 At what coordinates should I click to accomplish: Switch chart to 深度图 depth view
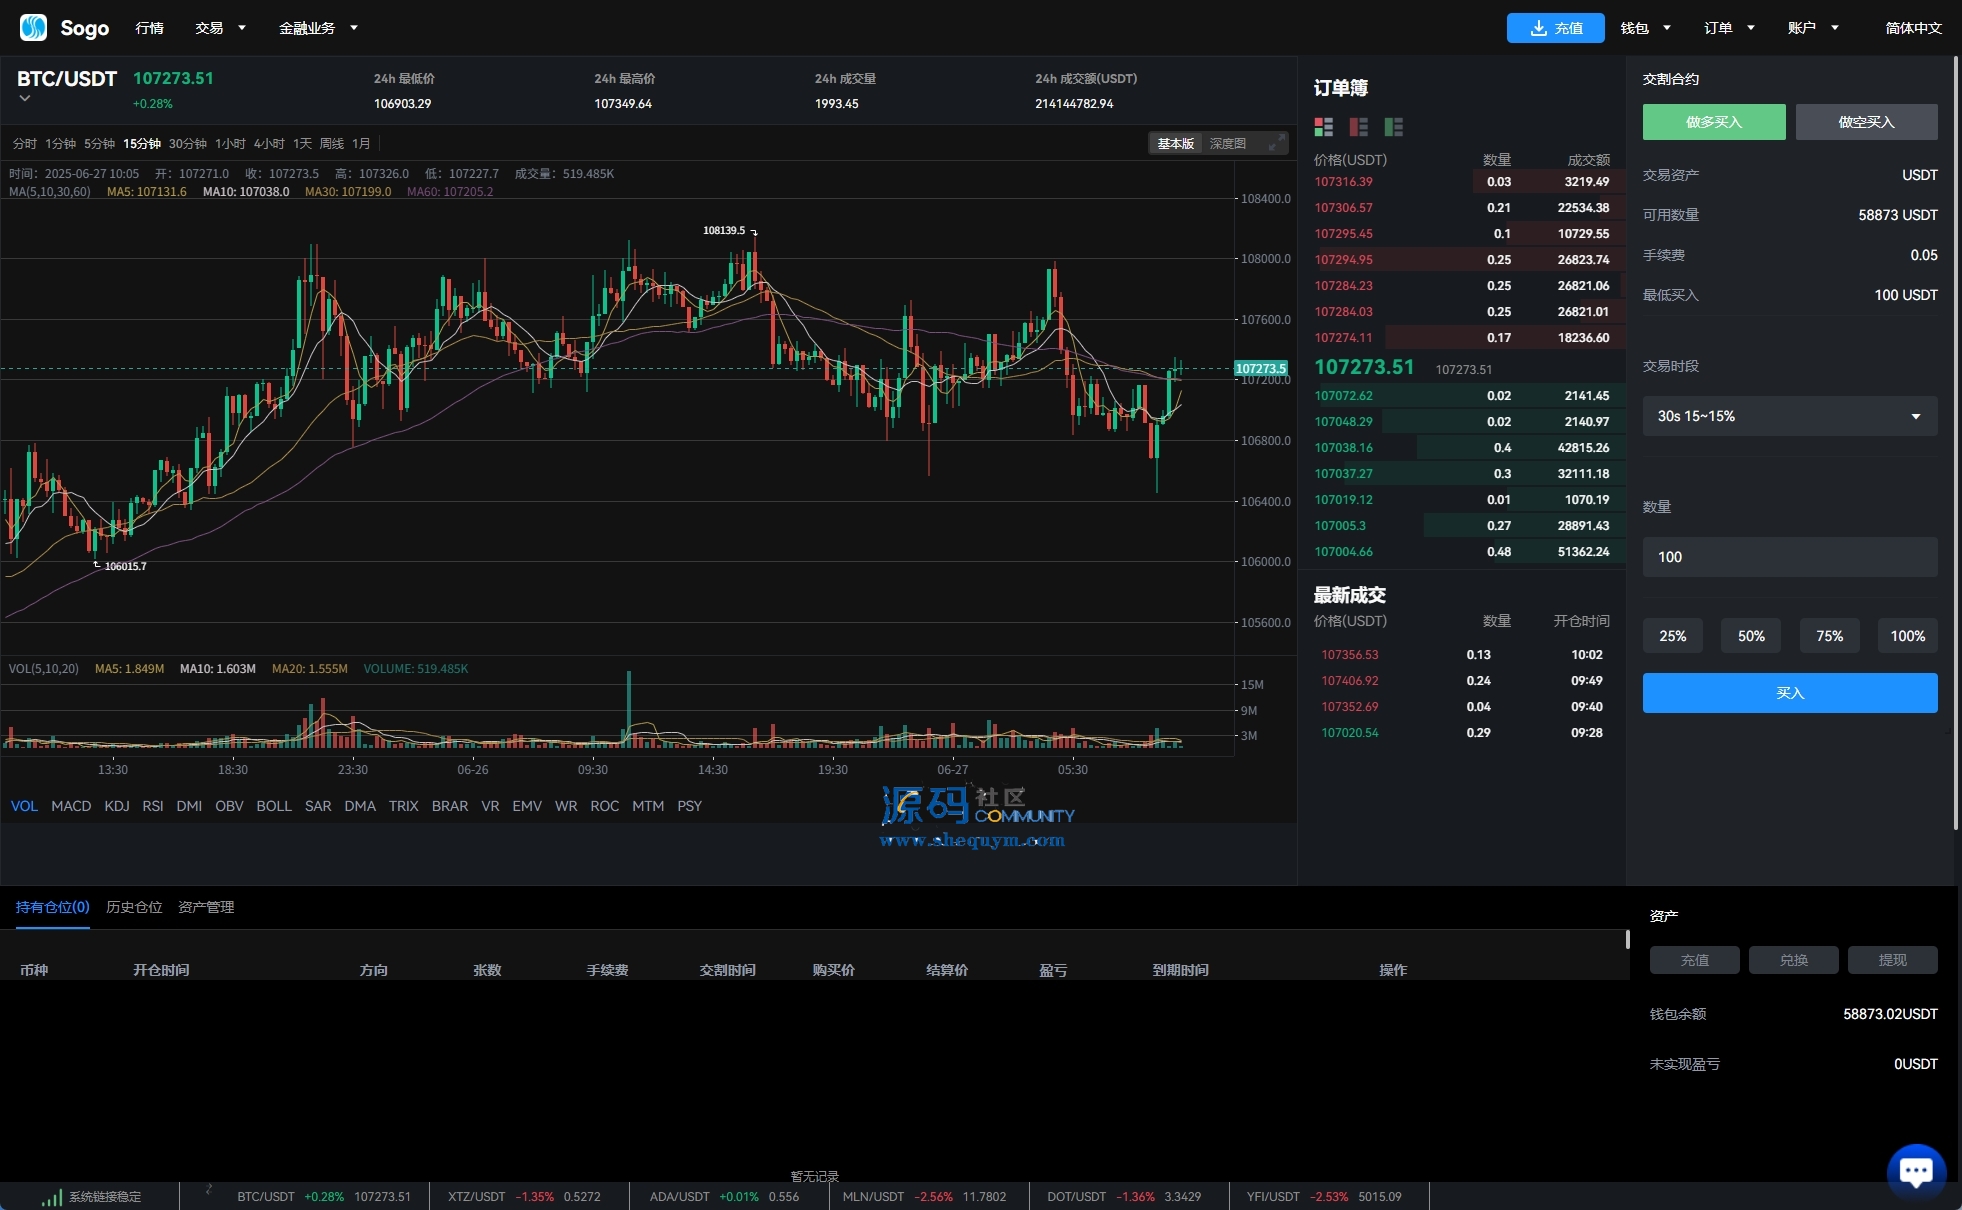(x=1227, y=144)
